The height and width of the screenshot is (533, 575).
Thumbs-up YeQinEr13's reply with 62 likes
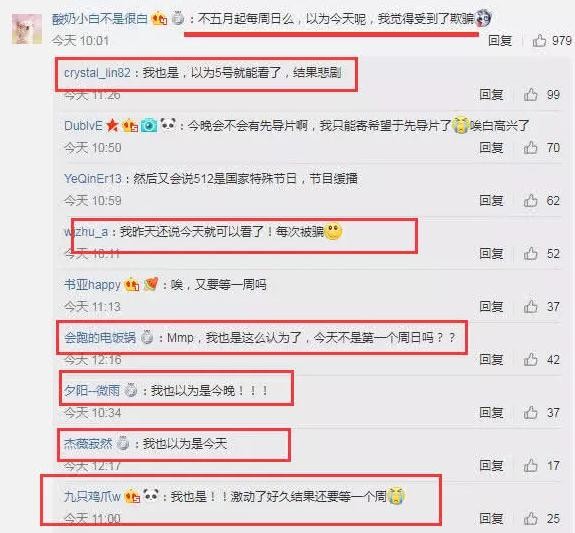(x=531, y=201)
